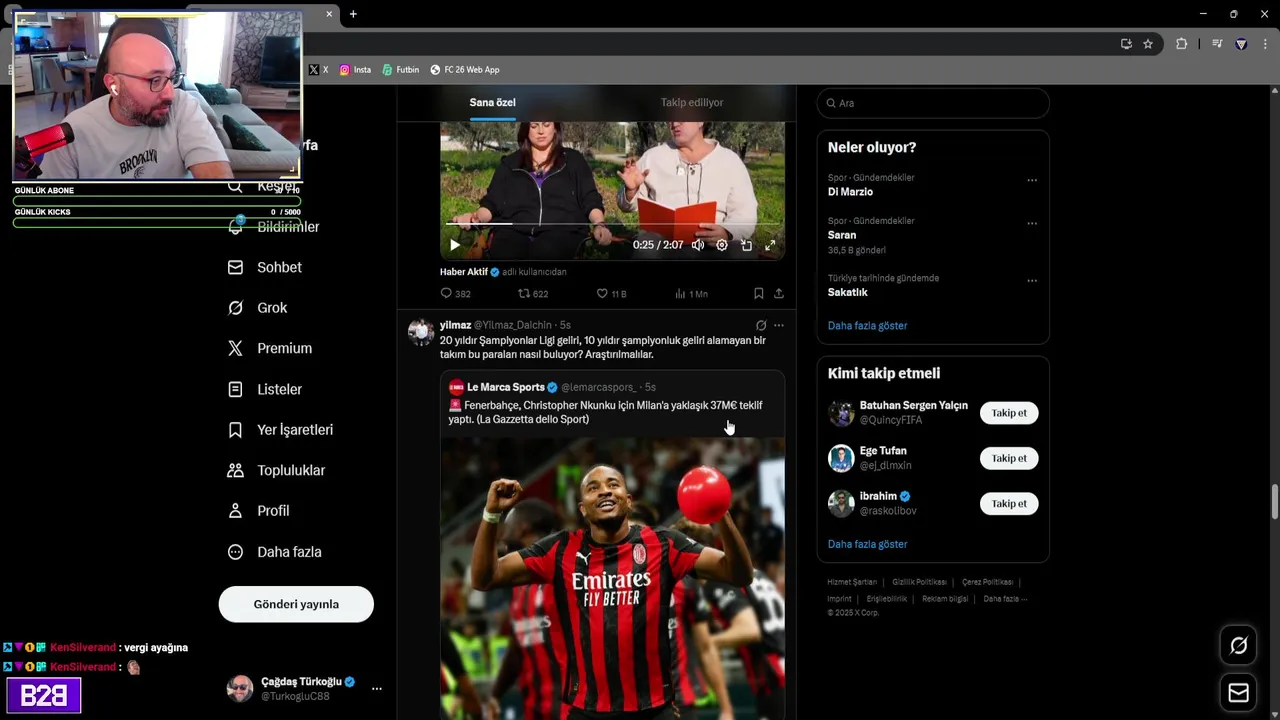
Task: Open Futbin bookmark
Action: (x=401, y=70)
